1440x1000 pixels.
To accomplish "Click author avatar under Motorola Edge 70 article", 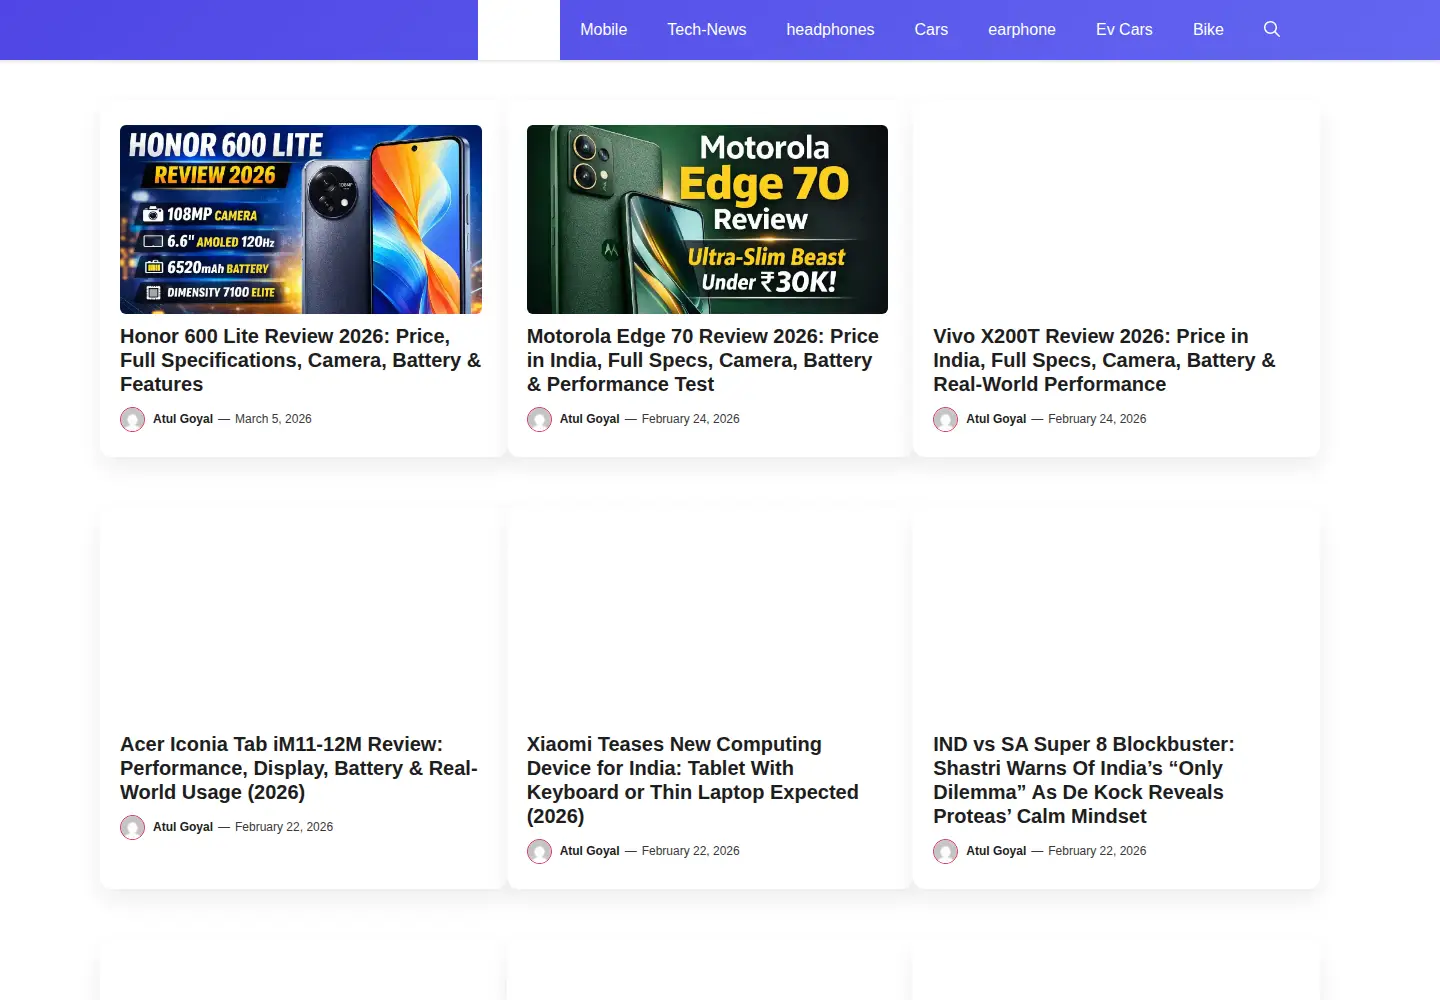I will (x=540, y=420).
